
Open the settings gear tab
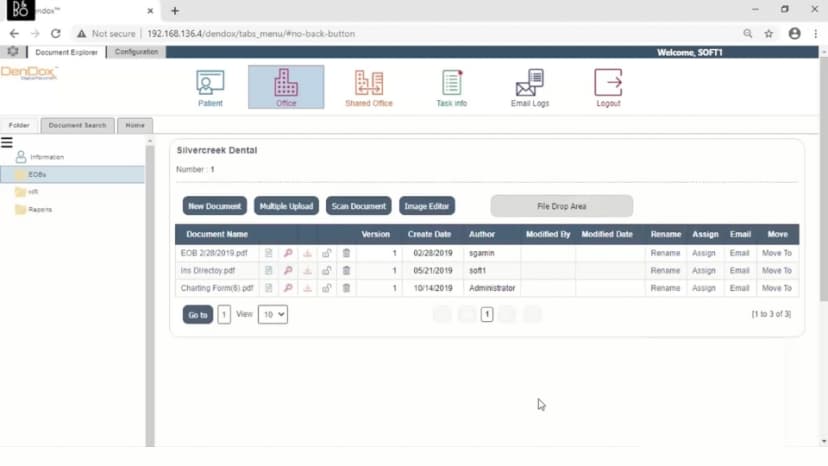(x=13, y=51)
